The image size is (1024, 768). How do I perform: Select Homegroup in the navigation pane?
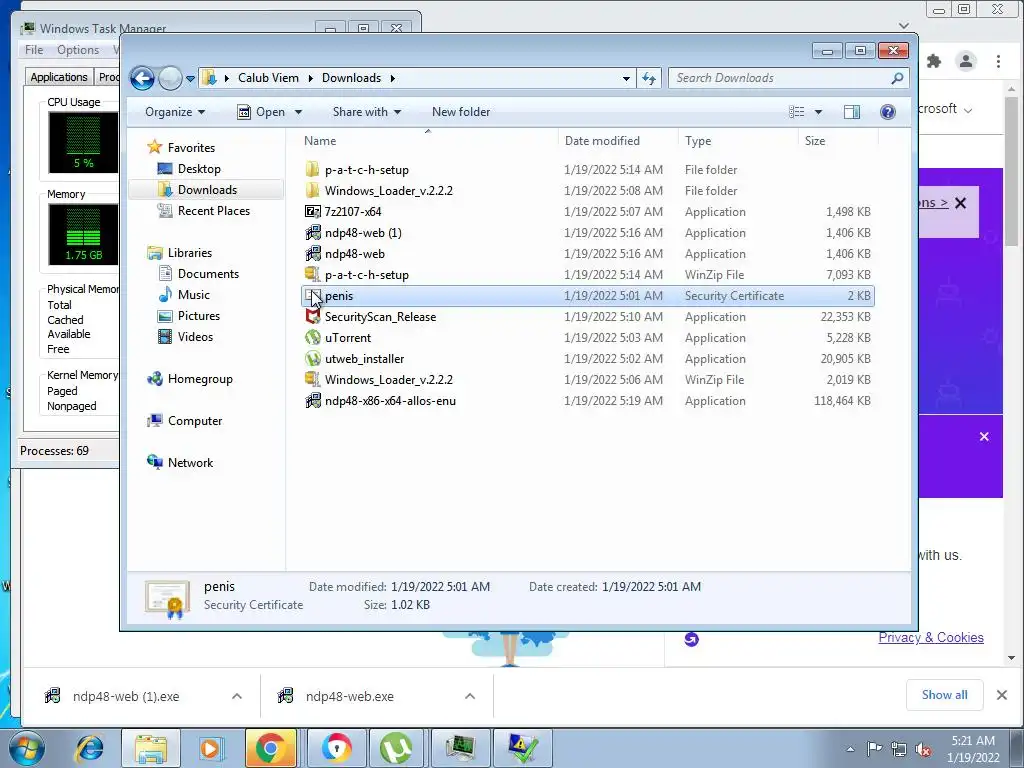(200, 379)
